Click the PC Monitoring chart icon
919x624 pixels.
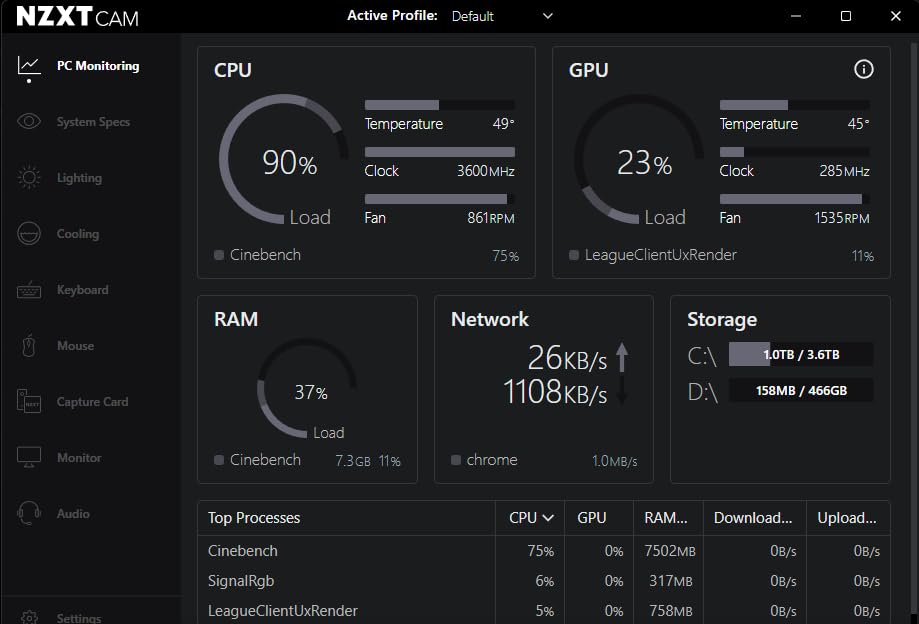29,66
